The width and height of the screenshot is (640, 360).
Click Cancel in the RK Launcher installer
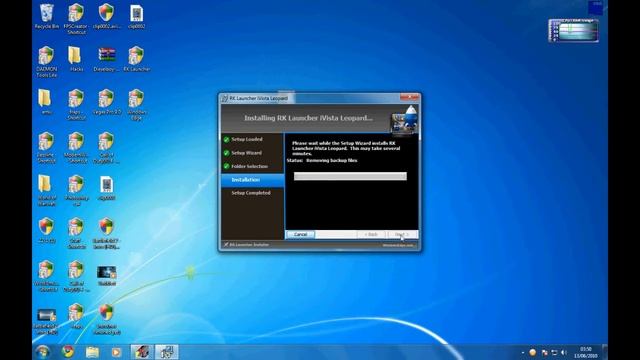pos(300,234)
